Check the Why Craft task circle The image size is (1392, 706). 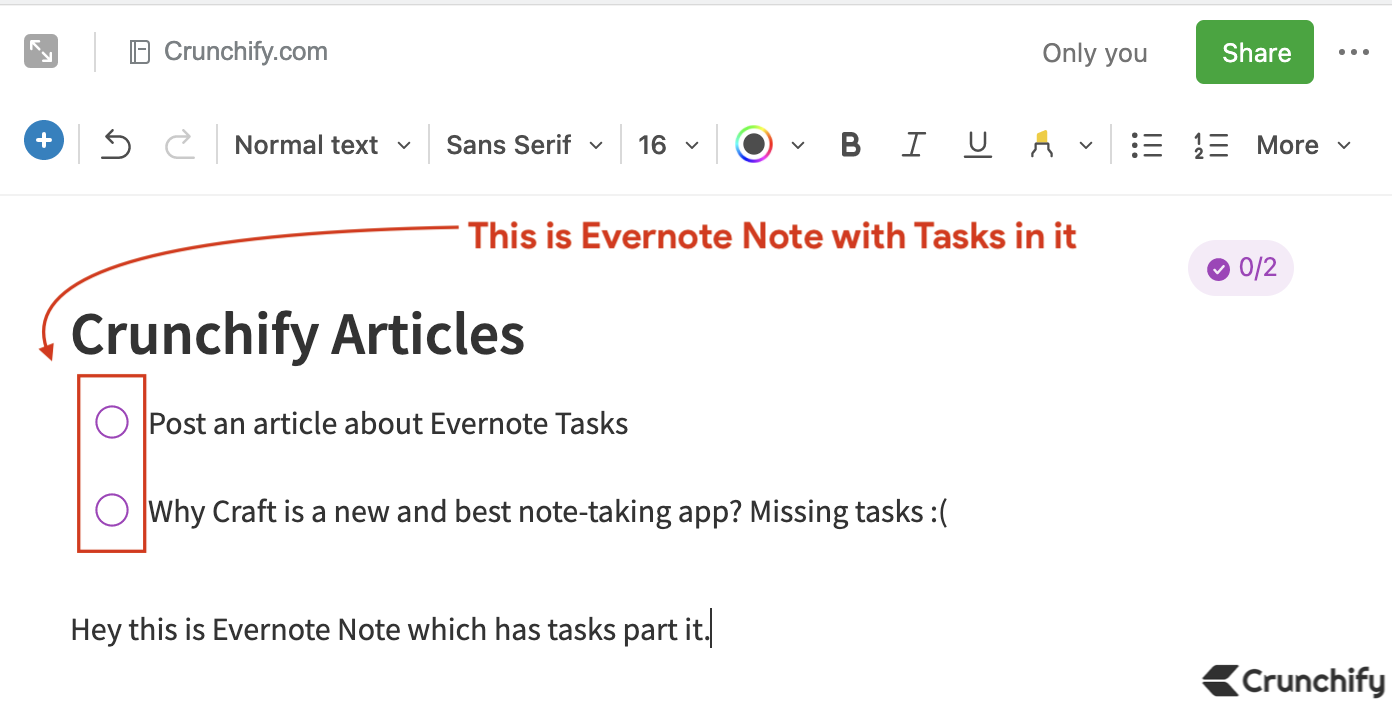point(112,510)
